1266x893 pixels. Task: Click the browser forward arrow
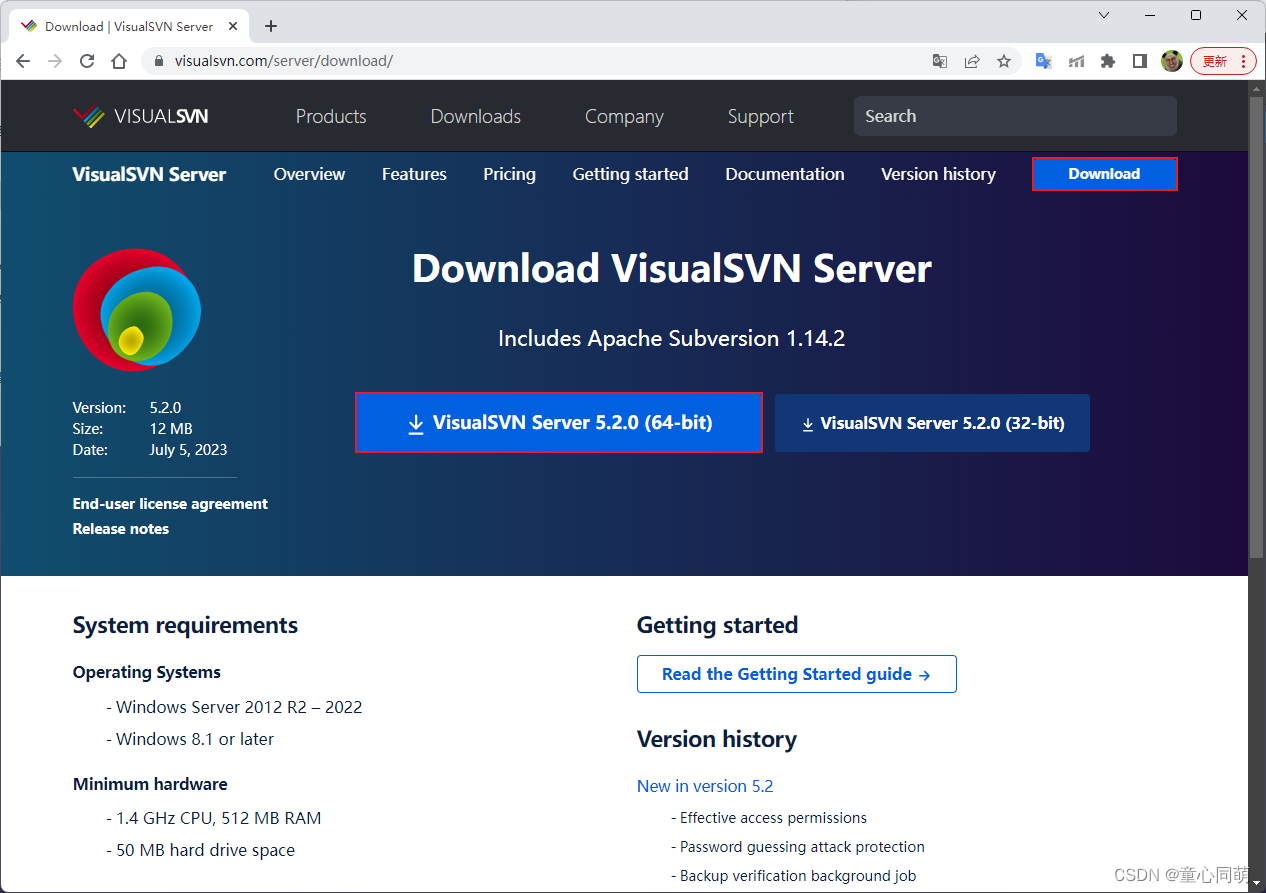[55, 61]
